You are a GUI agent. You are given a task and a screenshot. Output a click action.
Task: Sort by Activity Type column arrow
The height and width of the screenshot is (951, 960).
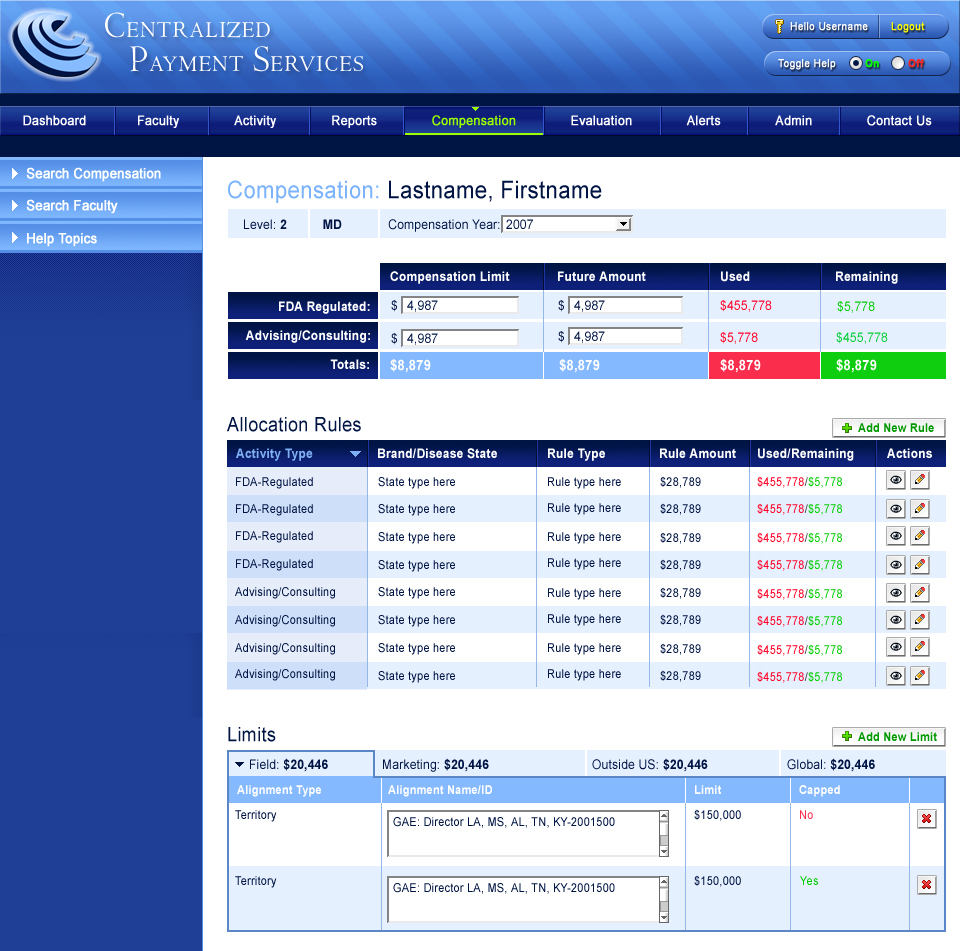(x=355, y=454)
